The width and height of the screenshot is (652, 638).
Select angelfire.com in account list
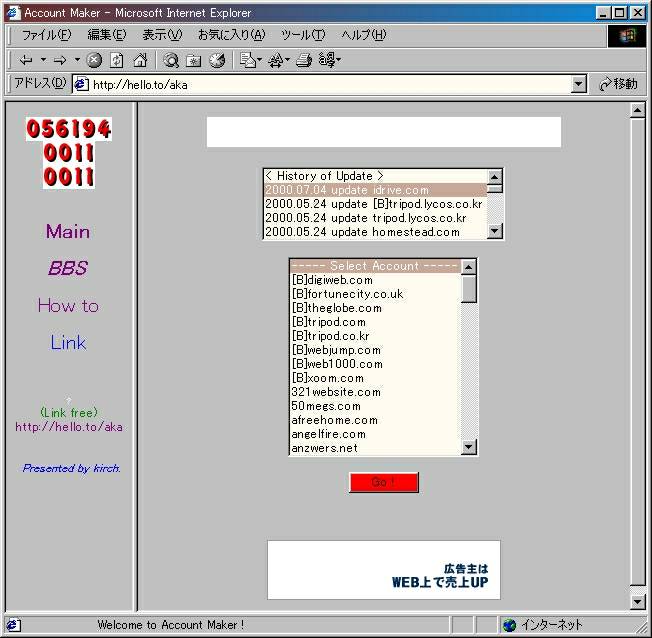click(x=375, y=434)
